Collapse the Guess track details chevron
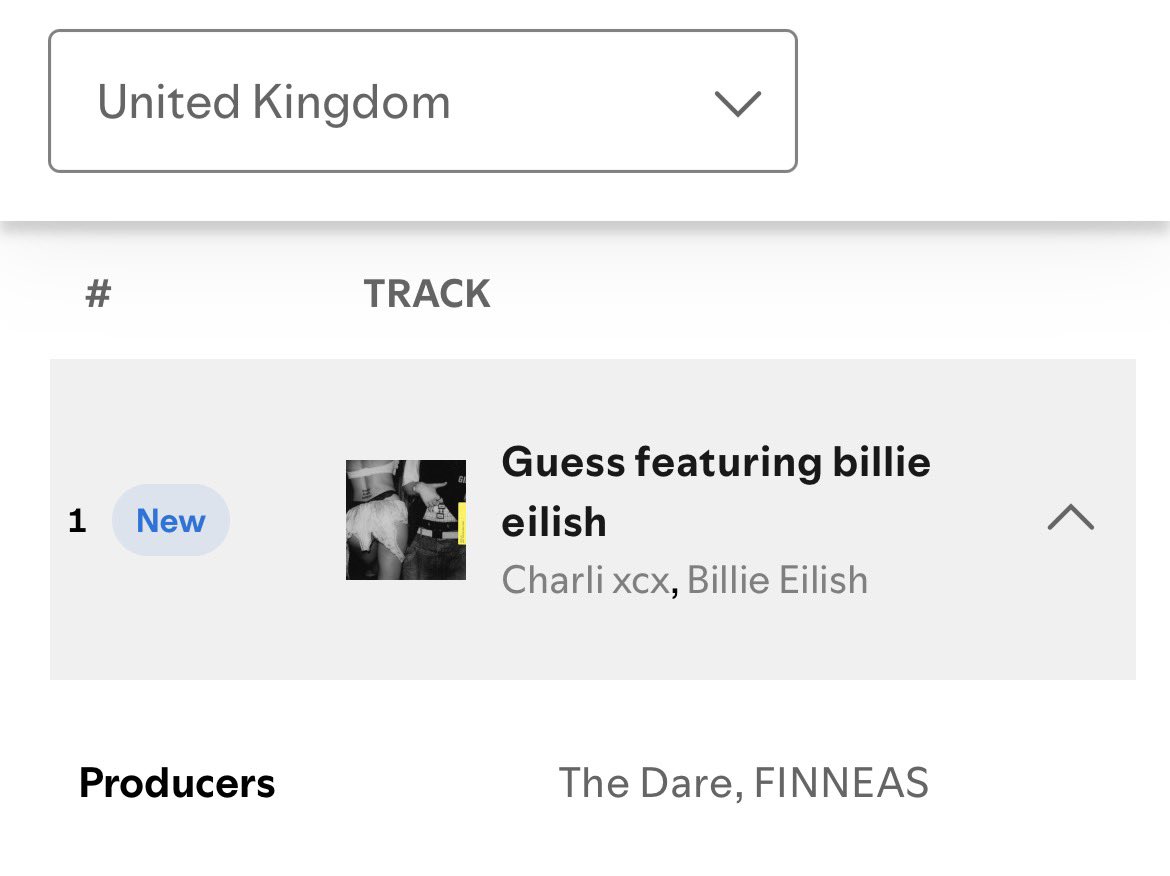Image resolution: width=1170 pixels, height=876 pixels. (x=1071, y=517)
